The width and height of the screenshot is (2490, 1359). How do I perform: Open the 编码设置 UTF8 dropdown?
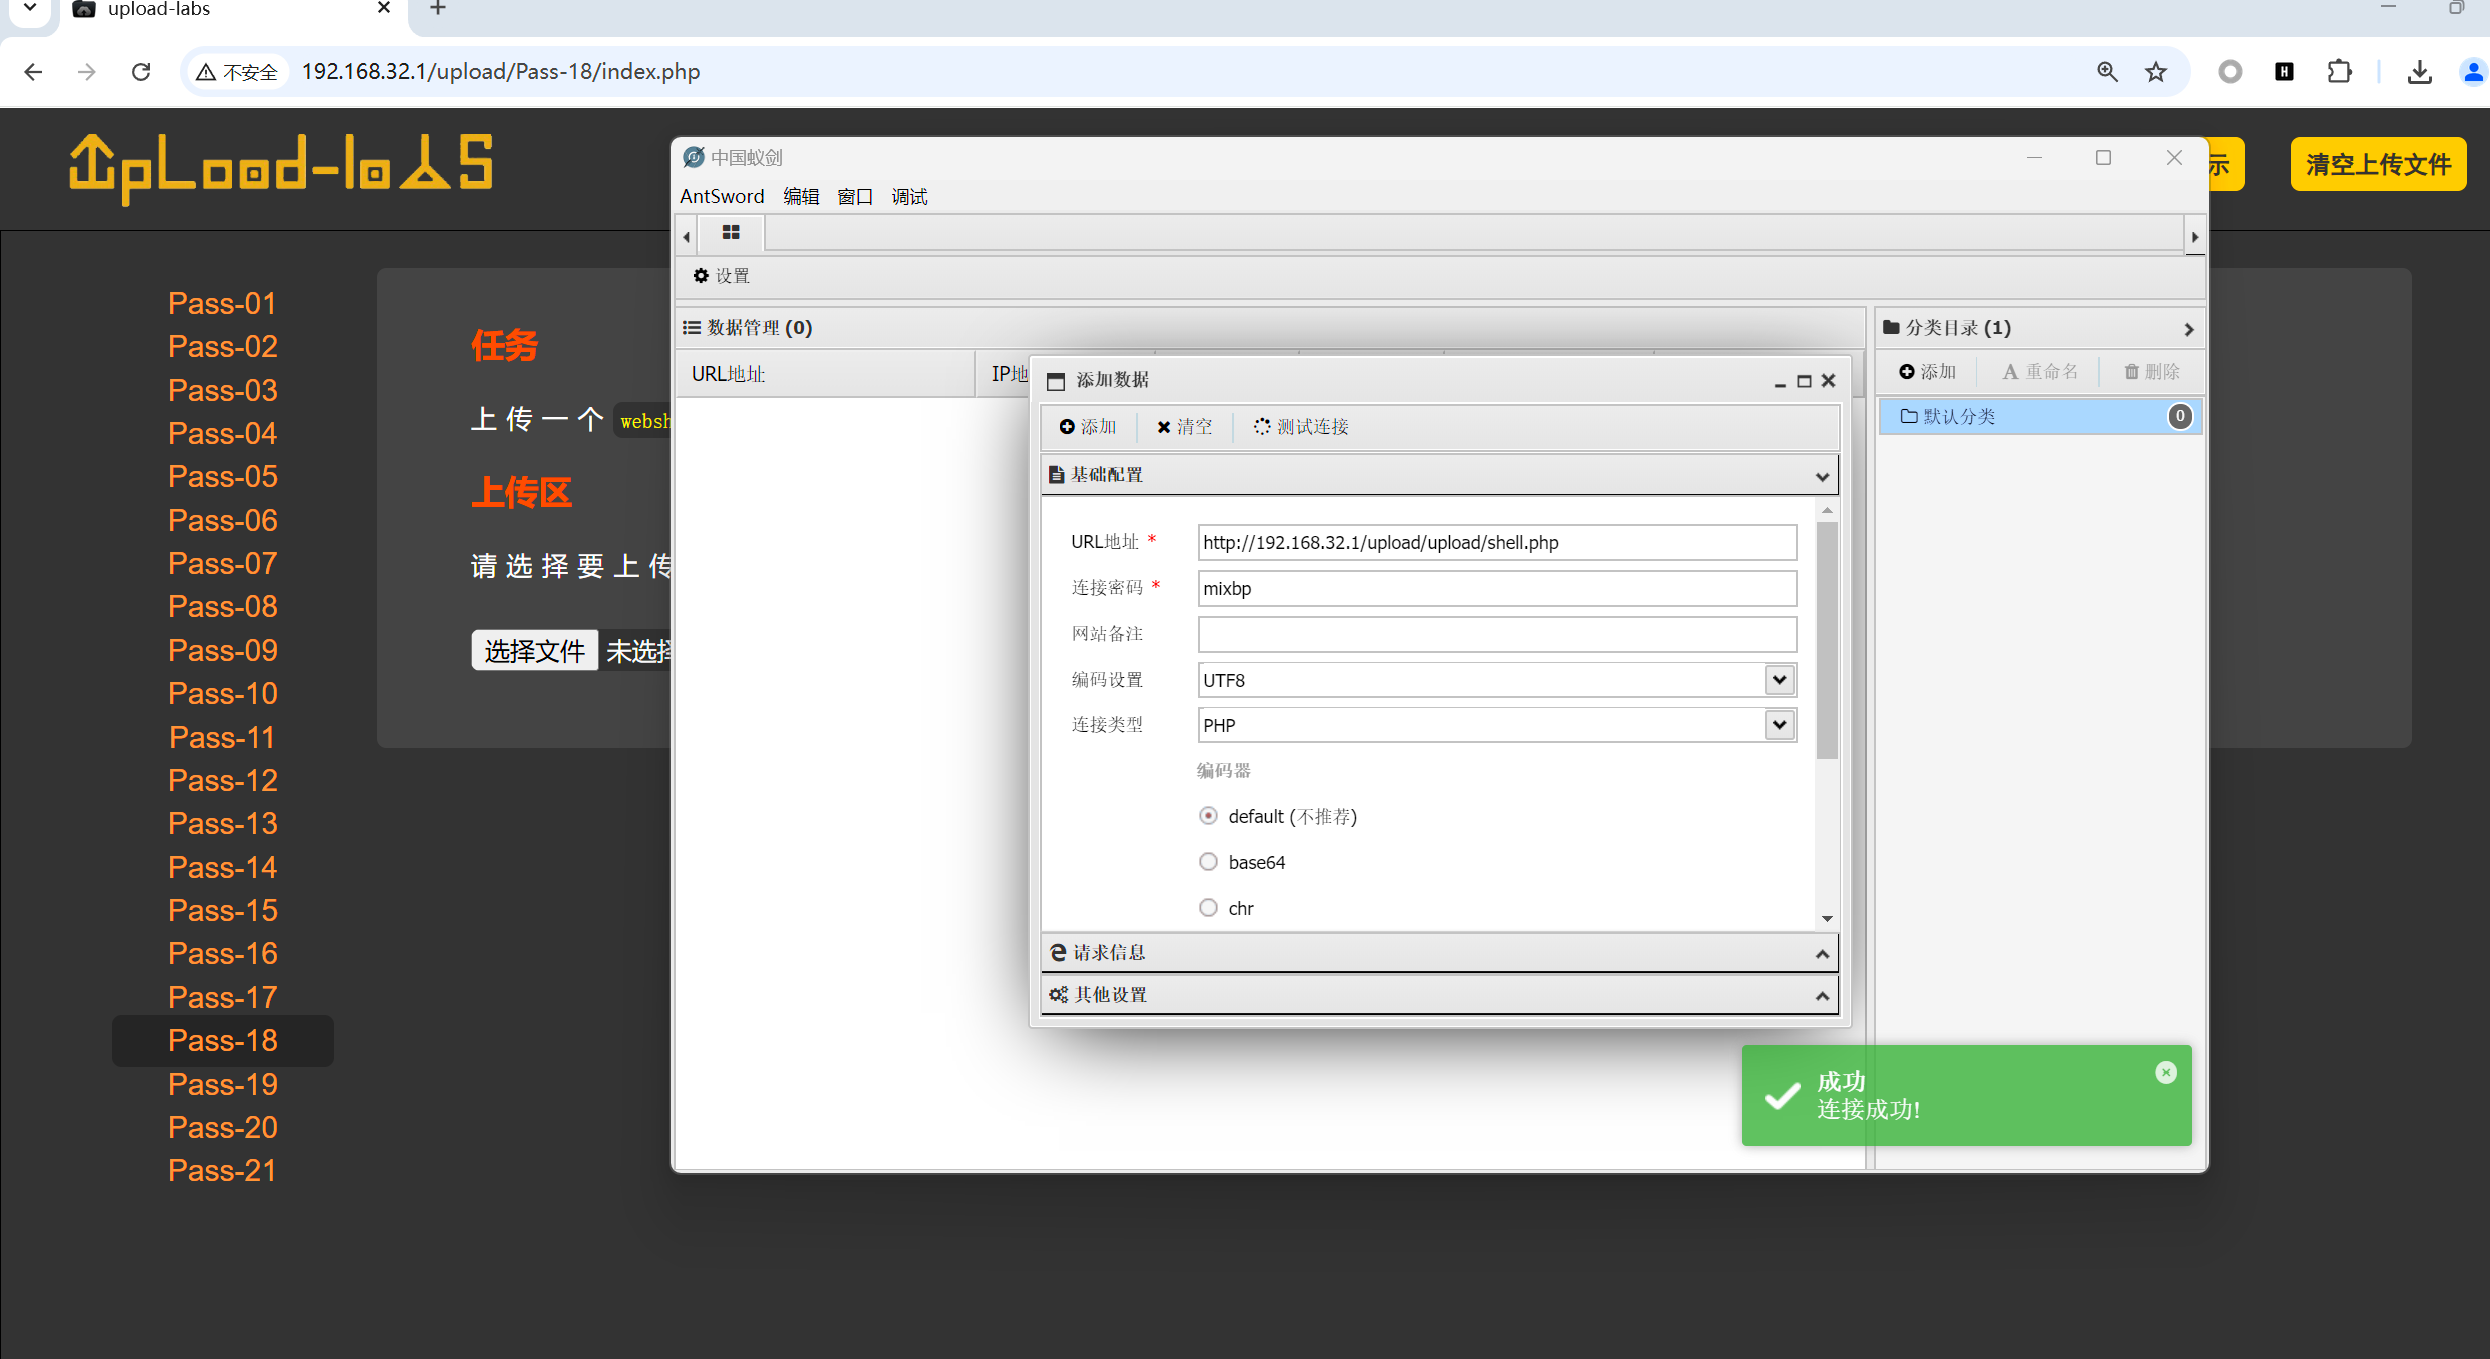pos(1778,680)
